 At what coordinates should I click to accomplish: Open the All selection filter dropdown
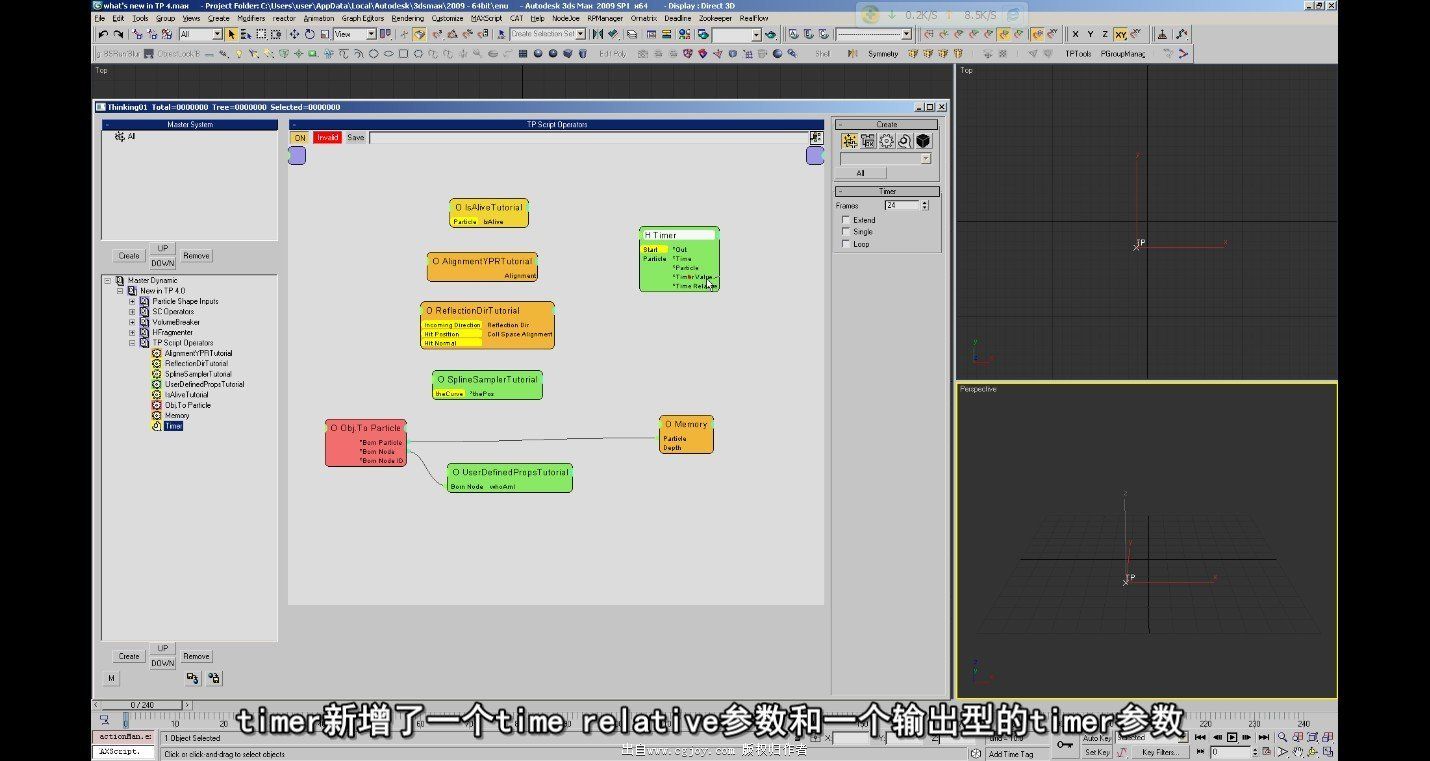coord(217,34)
